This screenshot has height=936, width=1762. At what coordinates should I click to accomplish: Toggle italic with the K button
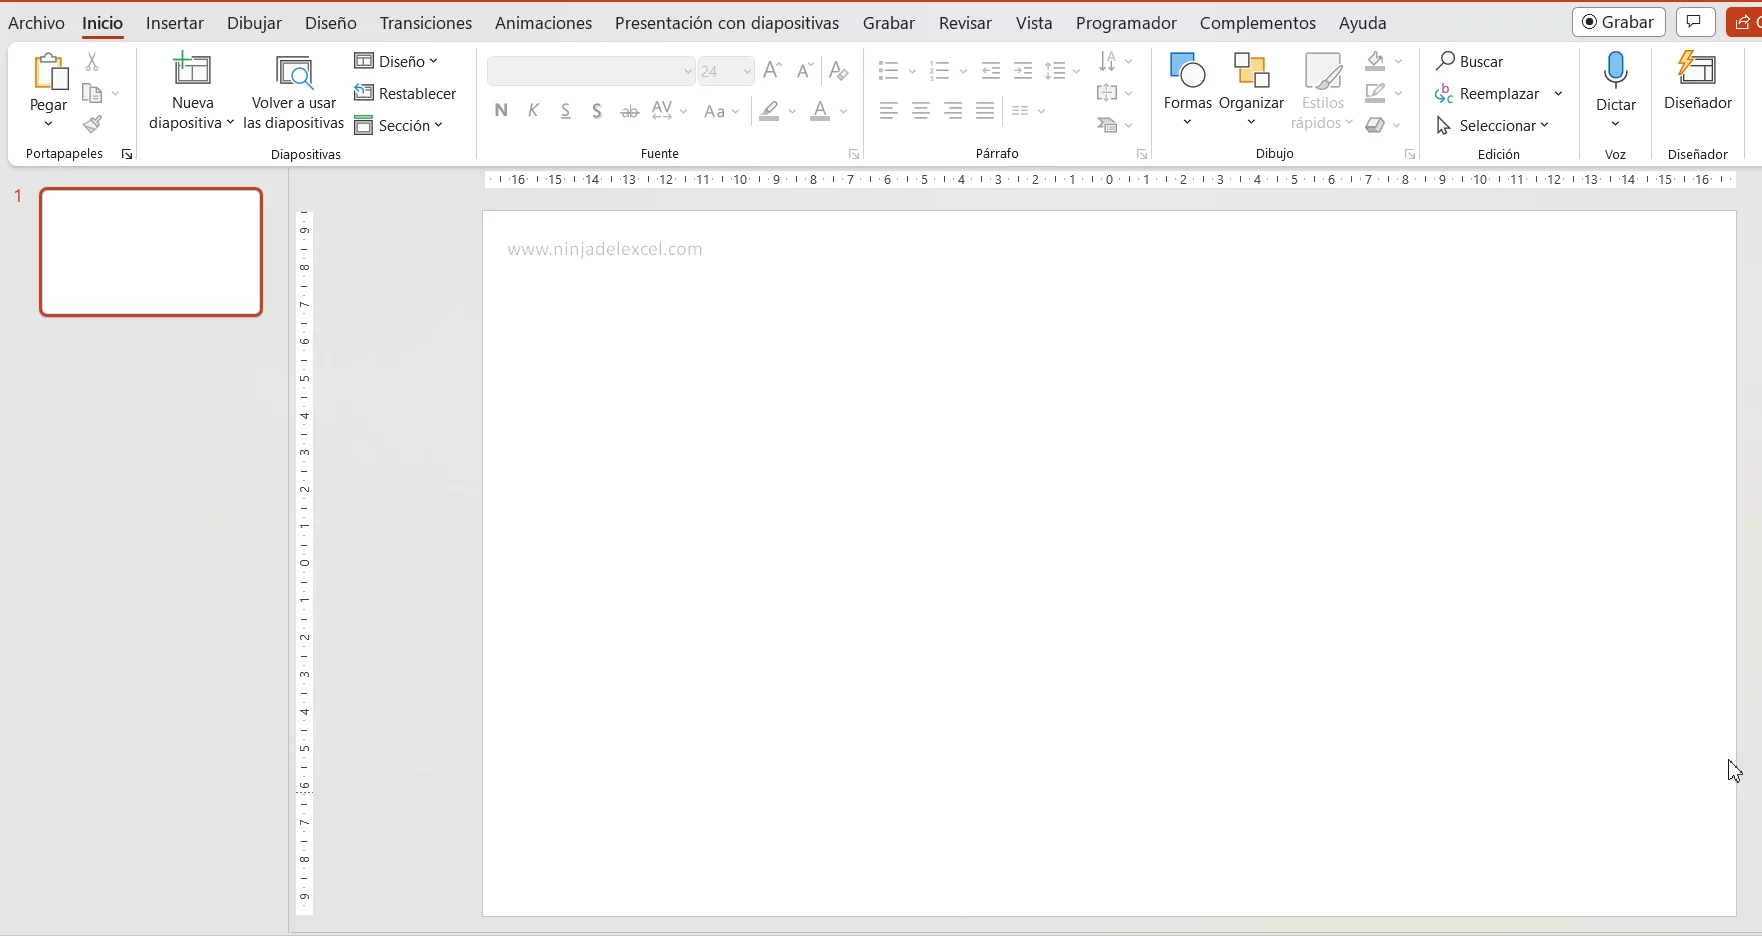[533, 111]
